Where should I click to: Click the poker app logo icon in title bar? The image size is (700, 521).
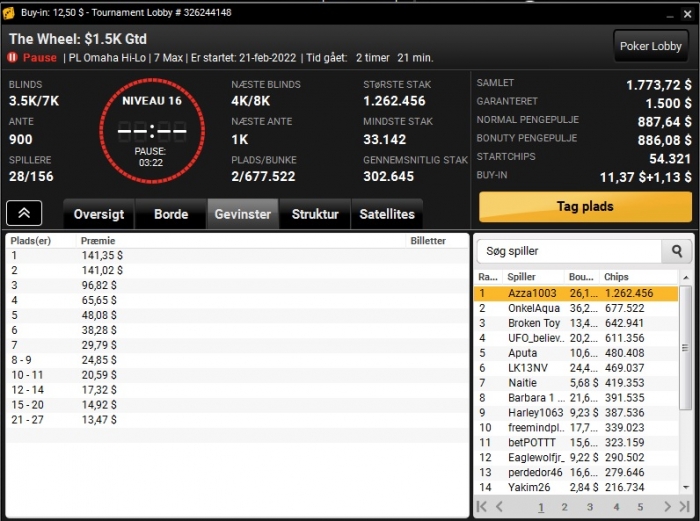tap(8, 13)
